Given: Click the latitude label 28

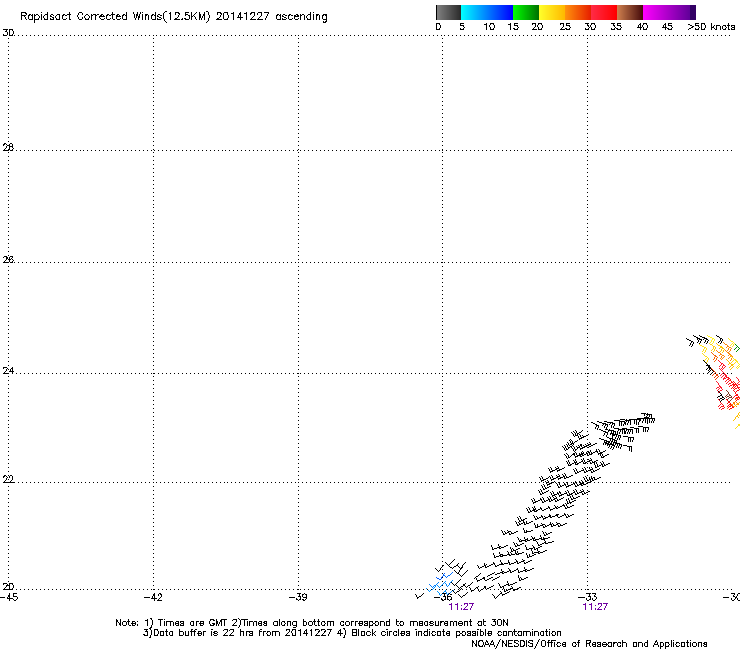Looking at the screenshot, I should click(8, 147).
